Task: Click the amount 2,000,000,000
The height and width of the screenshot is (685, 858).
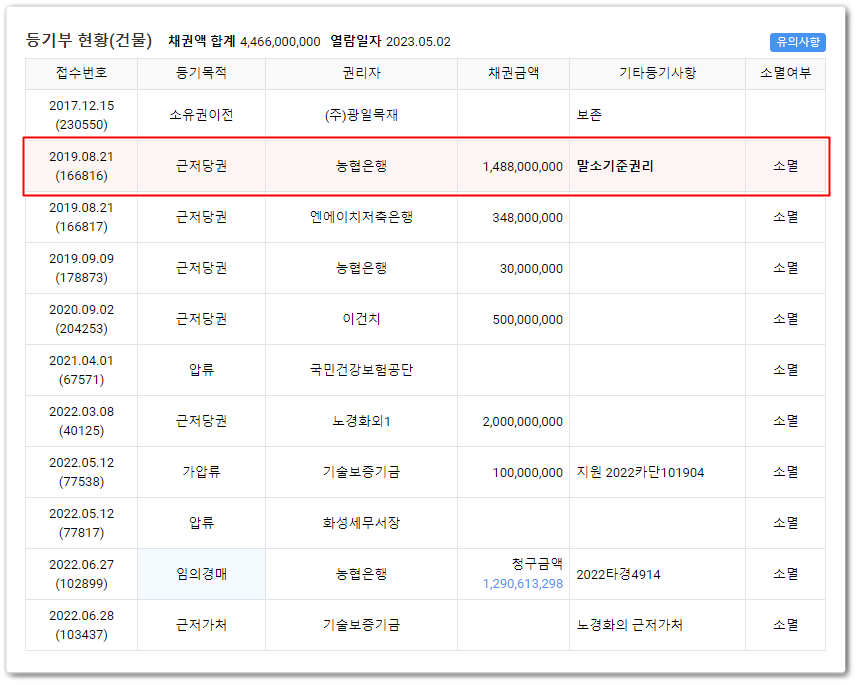Action: pyautogui.click(x=523, y=422)
